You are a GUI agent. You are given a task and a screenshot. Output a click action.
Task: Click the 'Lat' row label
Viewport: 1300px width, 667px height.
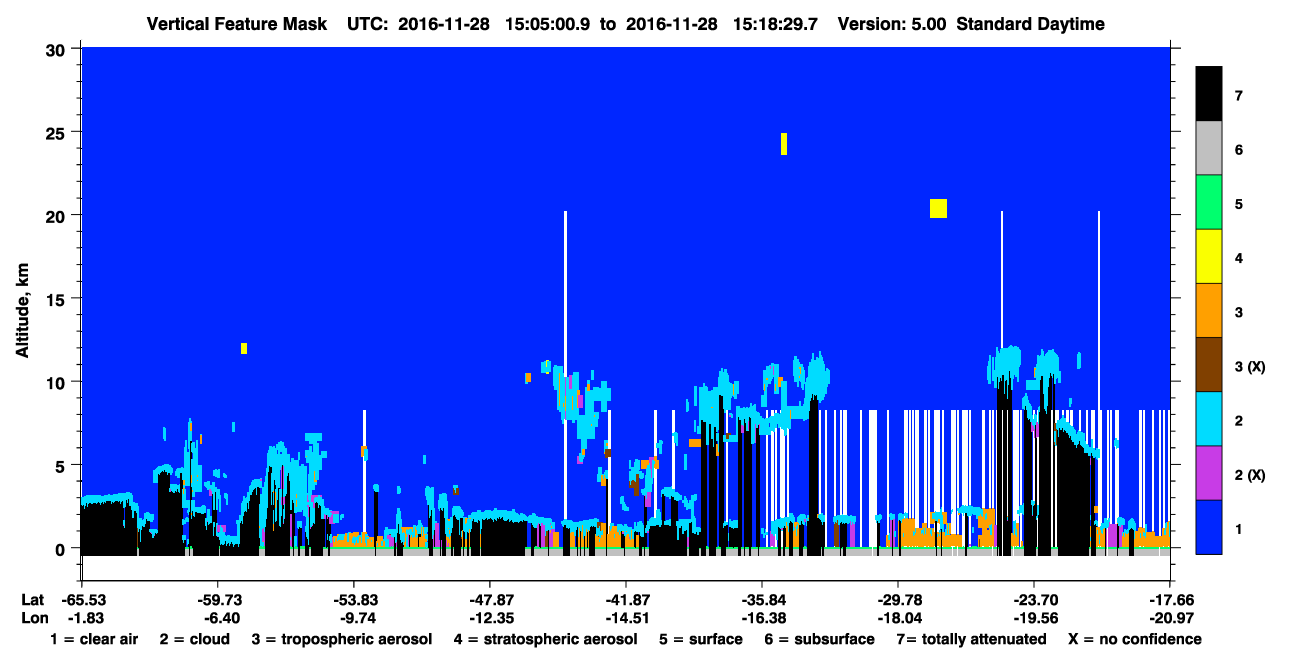[33, 600]
